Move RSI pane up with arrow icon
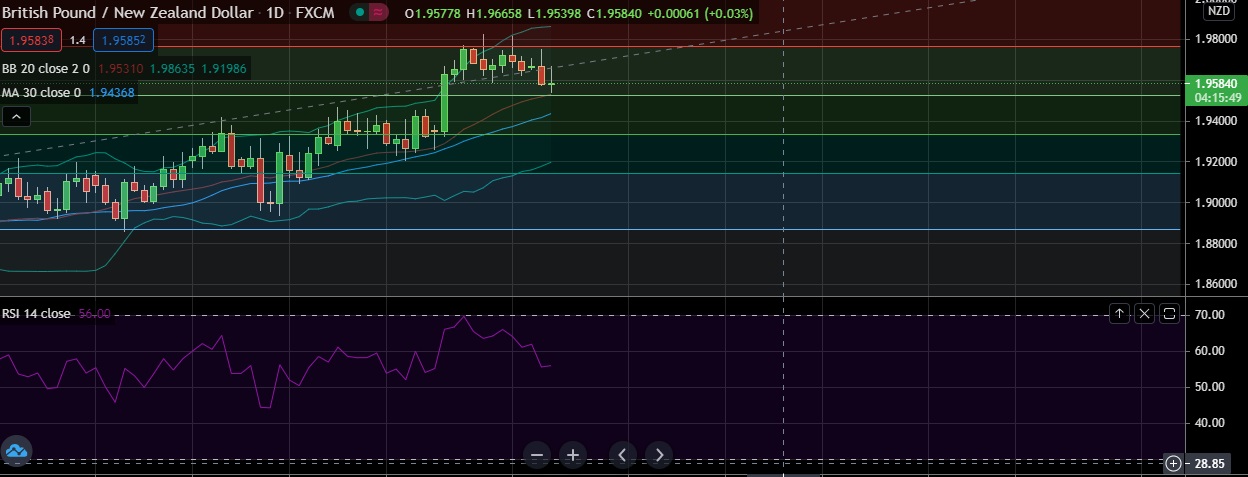1248x477 pixels. coord(1119,314)
